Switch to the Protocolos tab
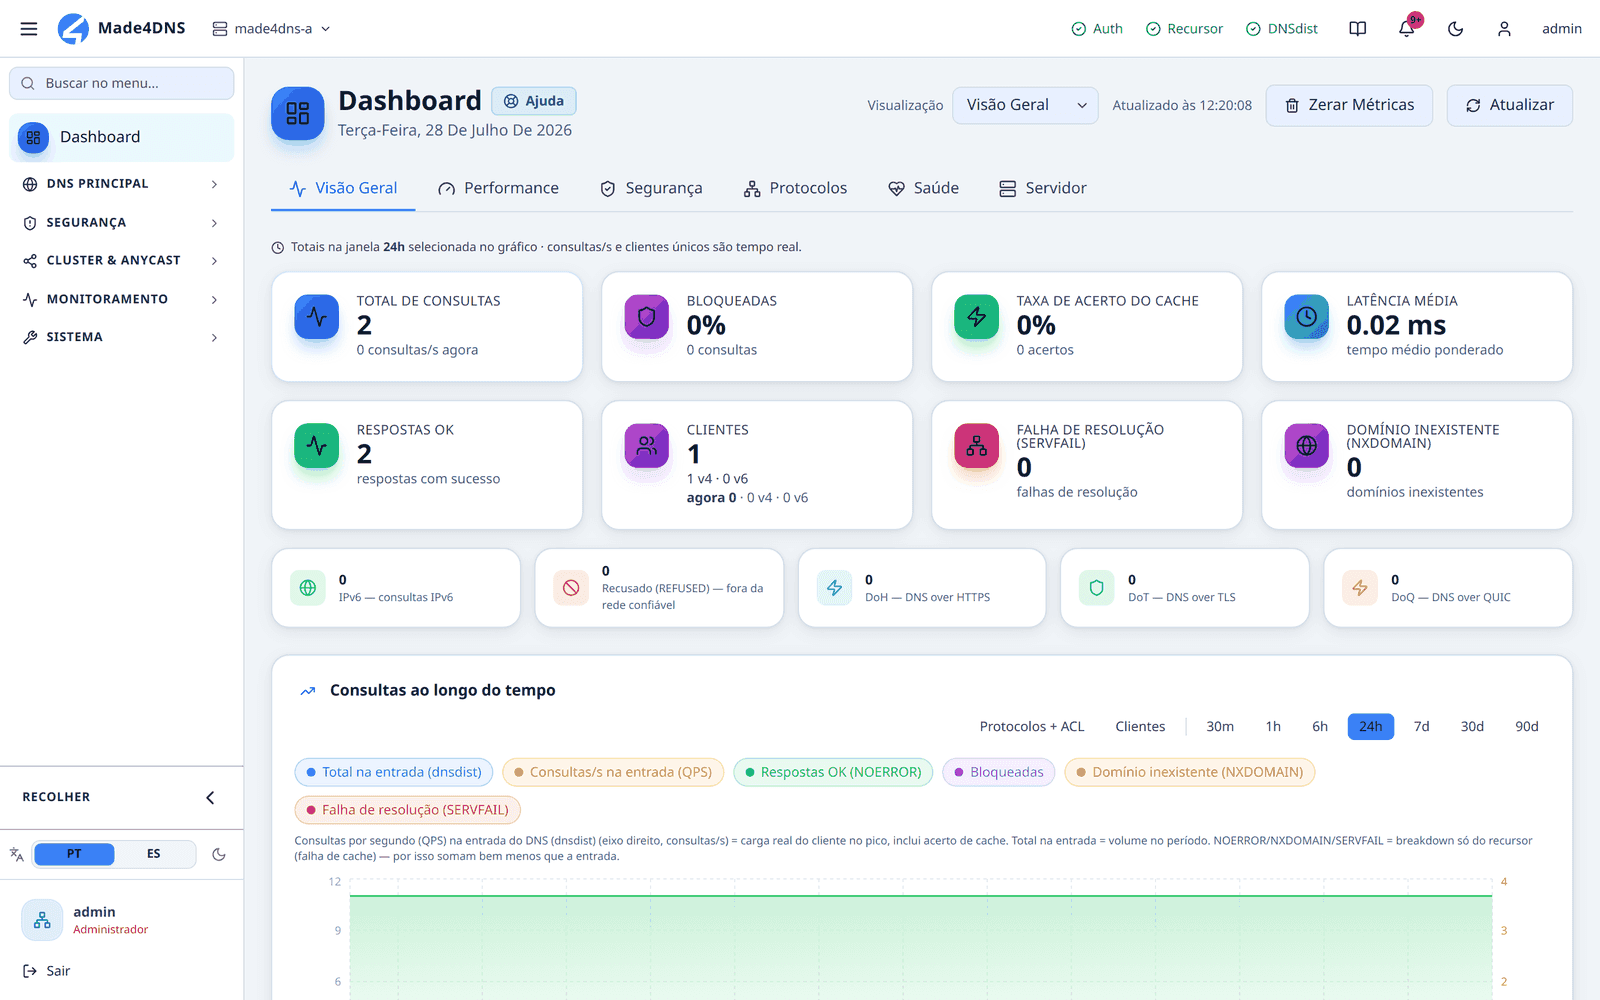The width and height of the screenshot is (1600, 1000). click(x=795, y=188)
